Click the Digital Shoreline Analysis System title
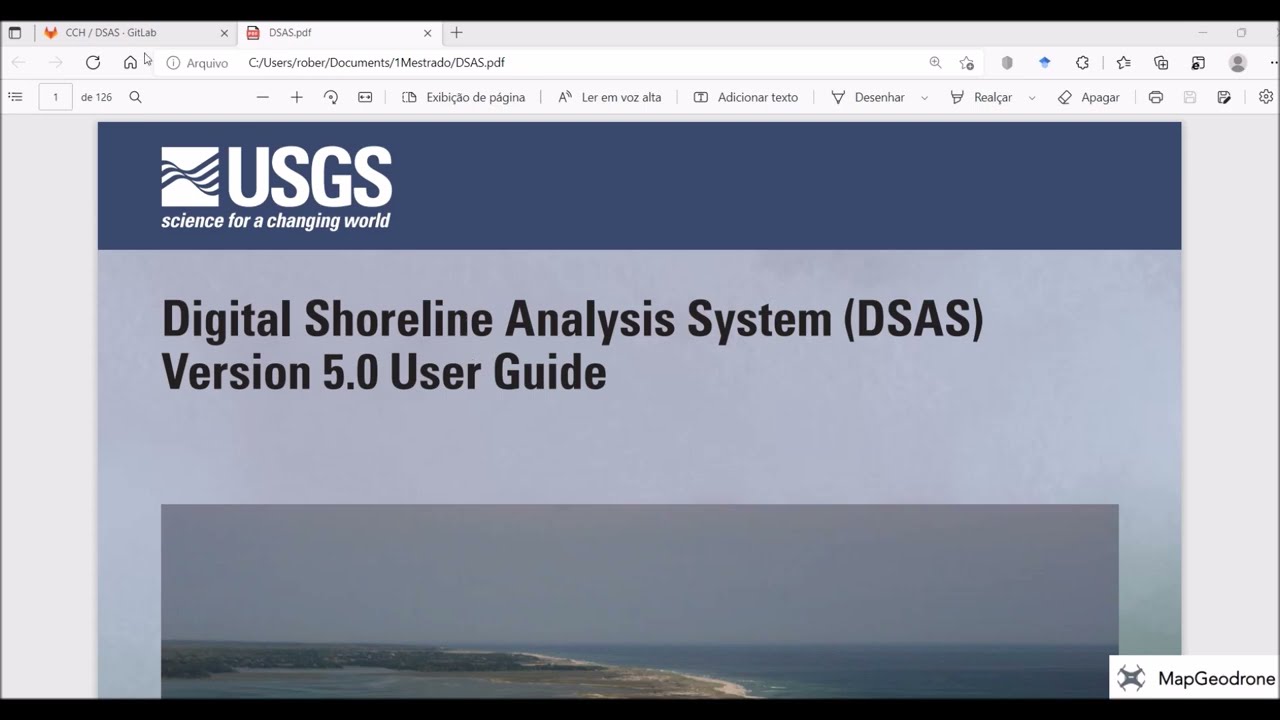The width and height of the screenshot is (1280, 720). (x=572, y=345)
